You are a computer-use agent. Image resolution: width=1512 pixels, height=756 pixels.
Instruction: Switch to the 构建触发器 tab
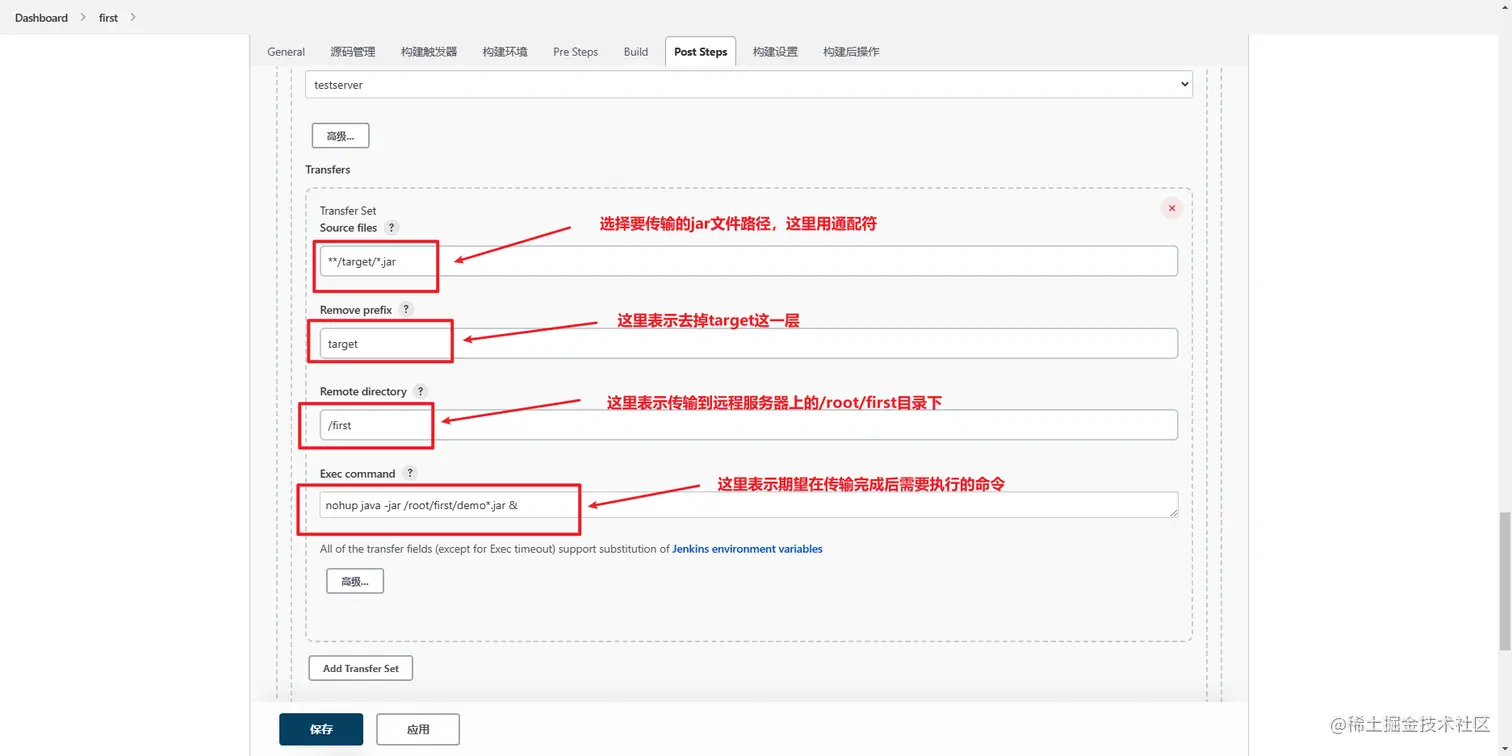click(x=429, y=52)
